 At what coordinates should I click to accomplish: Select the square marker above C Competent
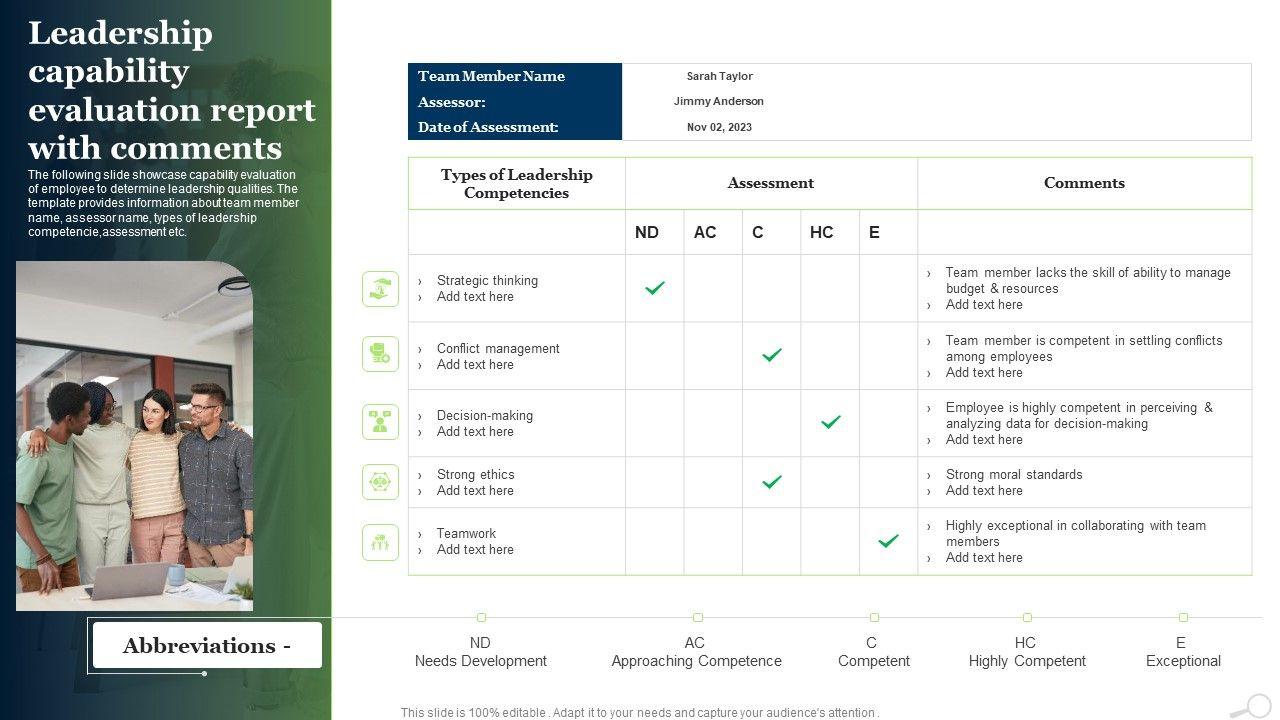pos(874,618)
